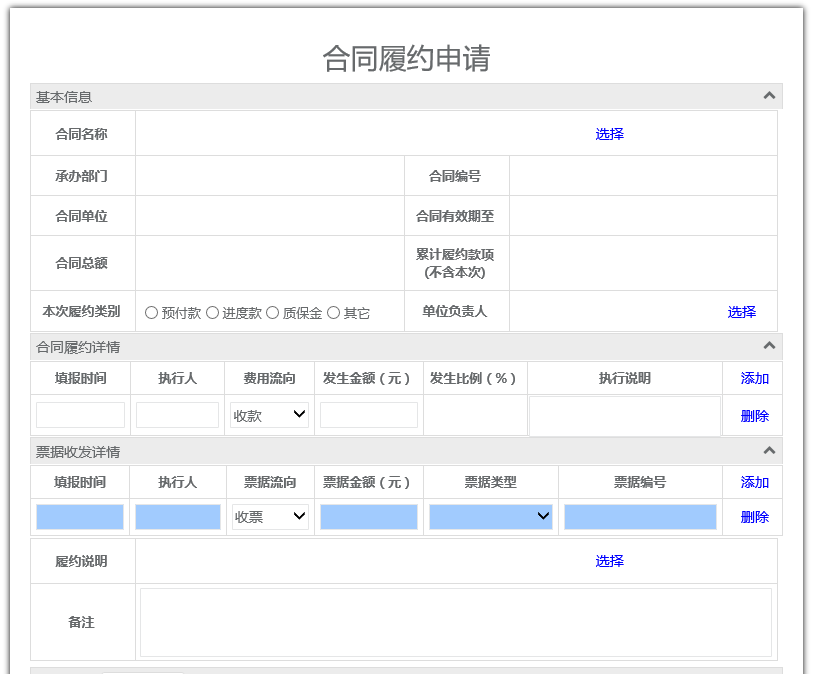The width and height of the screenshot is (815, 674).
Task: Click 删除 in 票据收发详情 row
Action: [x=754, y=517]
